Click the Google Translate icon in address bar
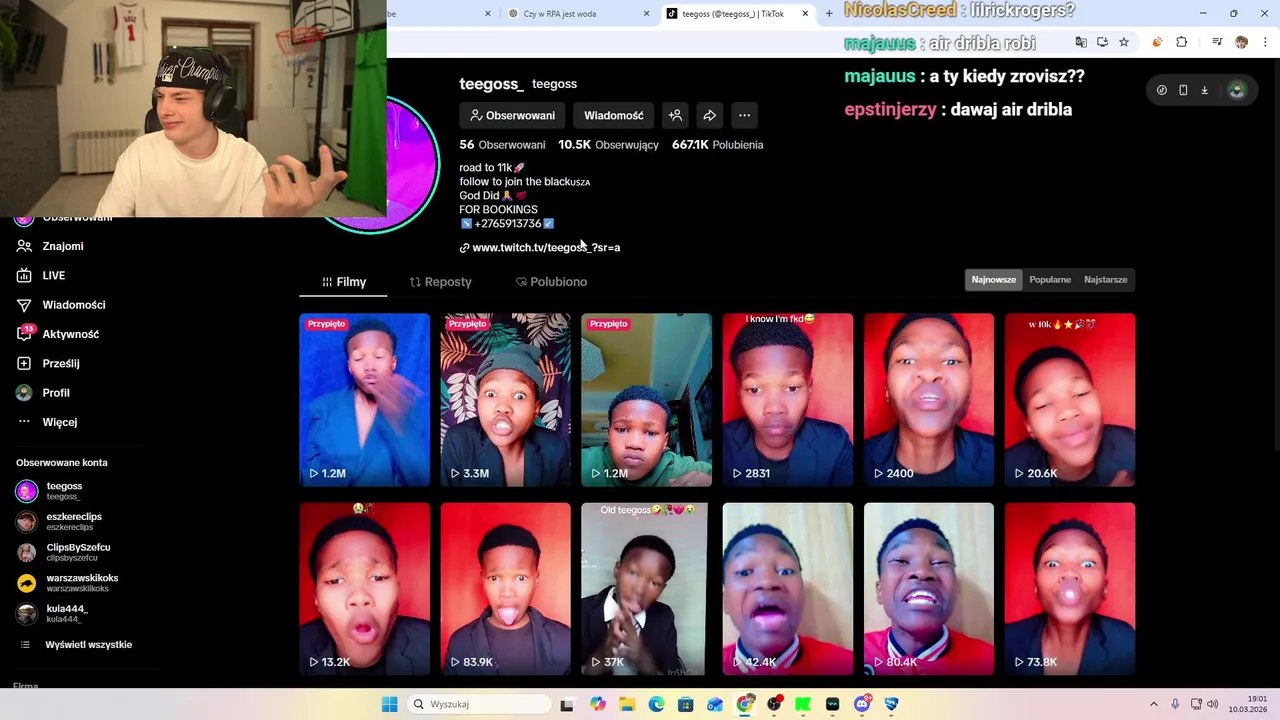1280x720 pixels. (x=1081, y=42)
